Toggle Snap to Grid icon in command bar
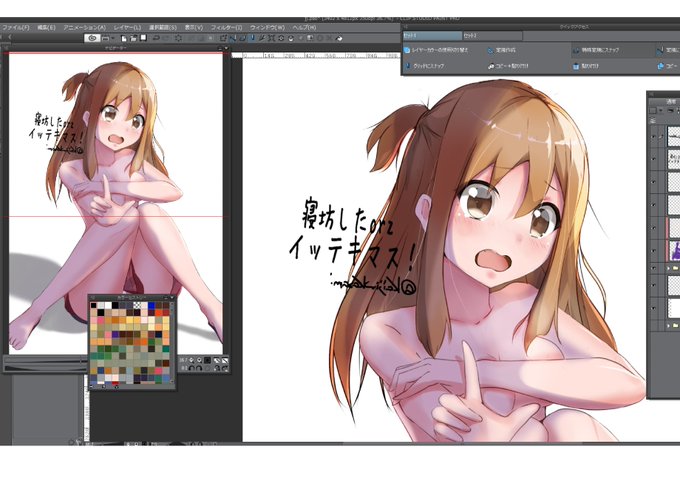 click(252, 38)
